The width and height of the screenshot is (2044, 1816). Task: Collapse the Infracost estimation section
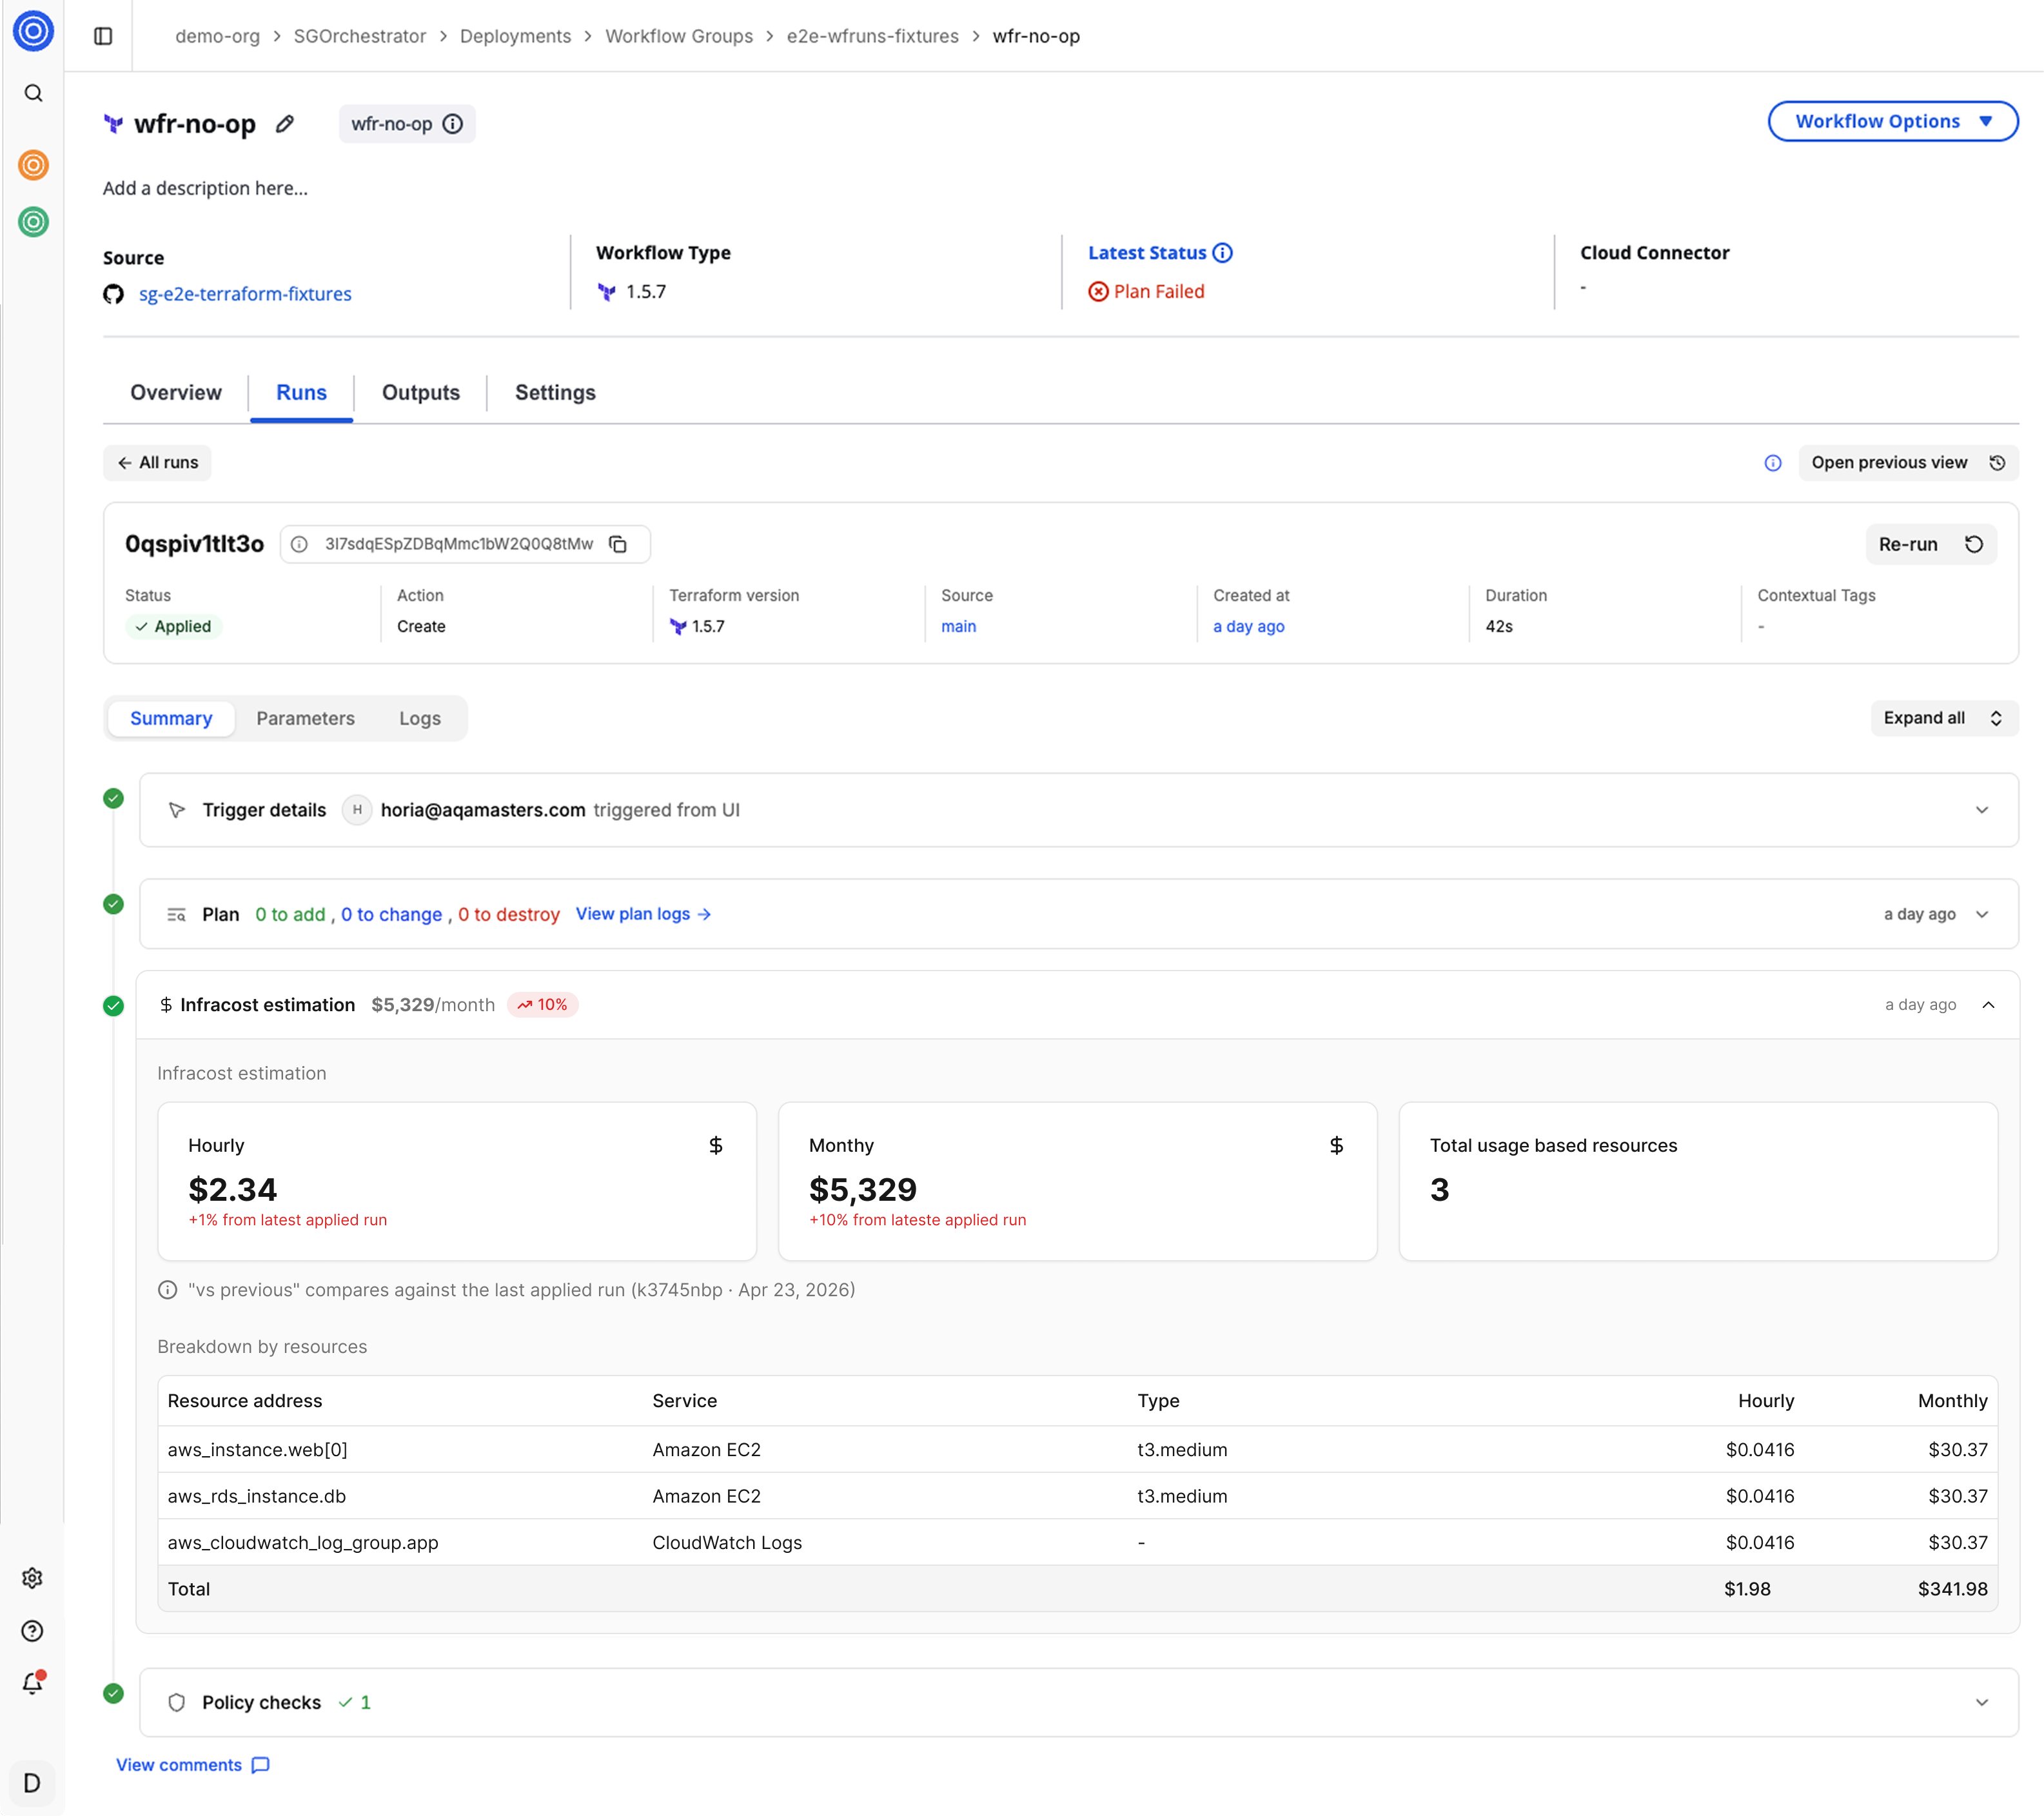(1988, 1005)
